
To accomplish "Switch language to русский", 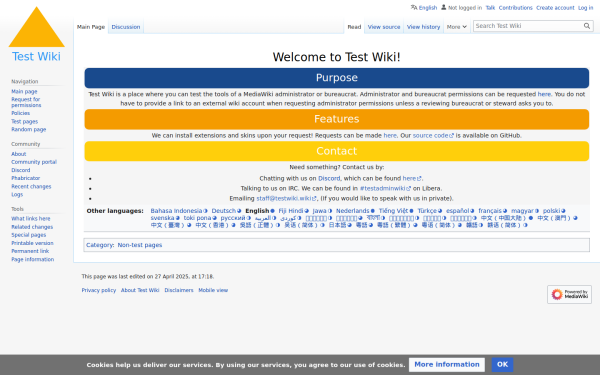I will (233, 218).
